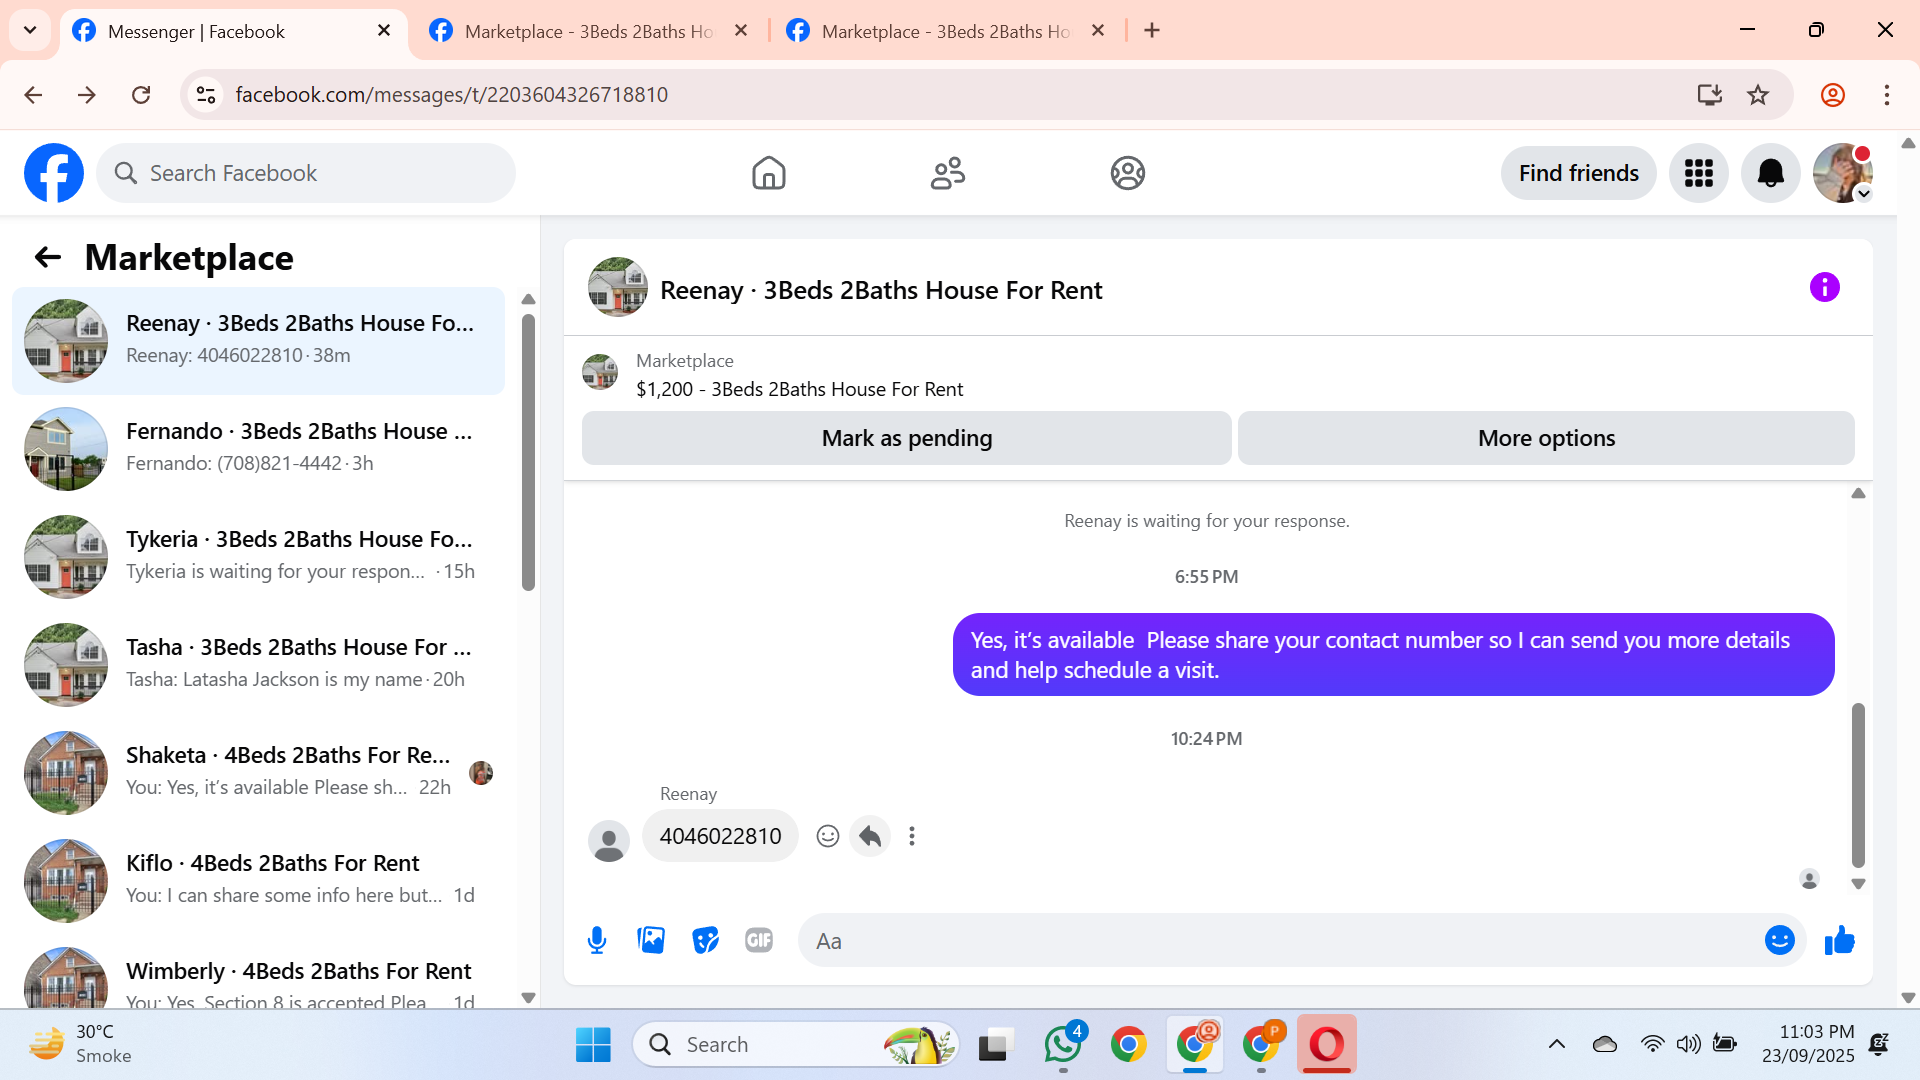Open the weather widget showing 30°C
This screenshot has height=1080, width=1920.
click(80, 1045)
